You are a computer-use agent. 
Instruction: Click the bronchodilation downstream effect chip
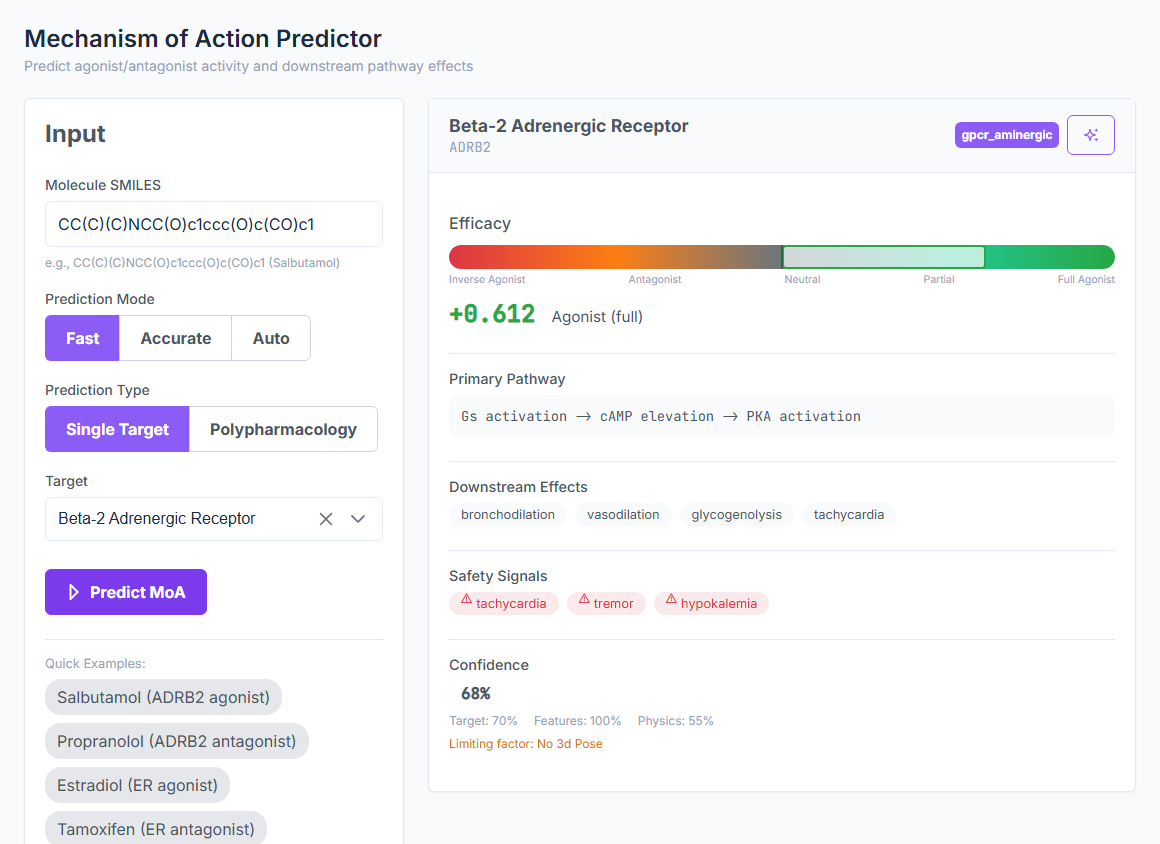508,515
